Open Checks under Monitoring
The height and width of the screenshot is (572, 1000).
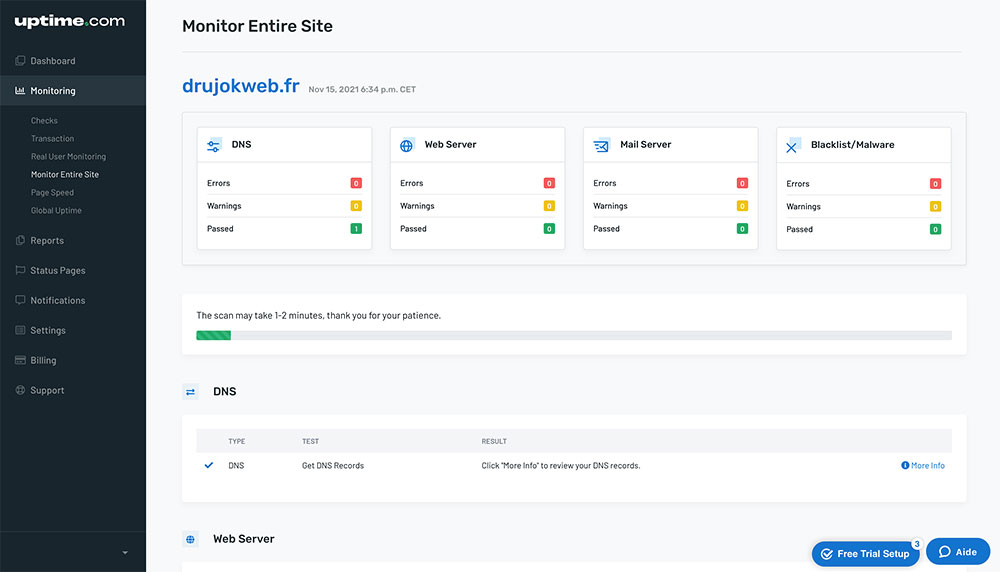point(44,121)
